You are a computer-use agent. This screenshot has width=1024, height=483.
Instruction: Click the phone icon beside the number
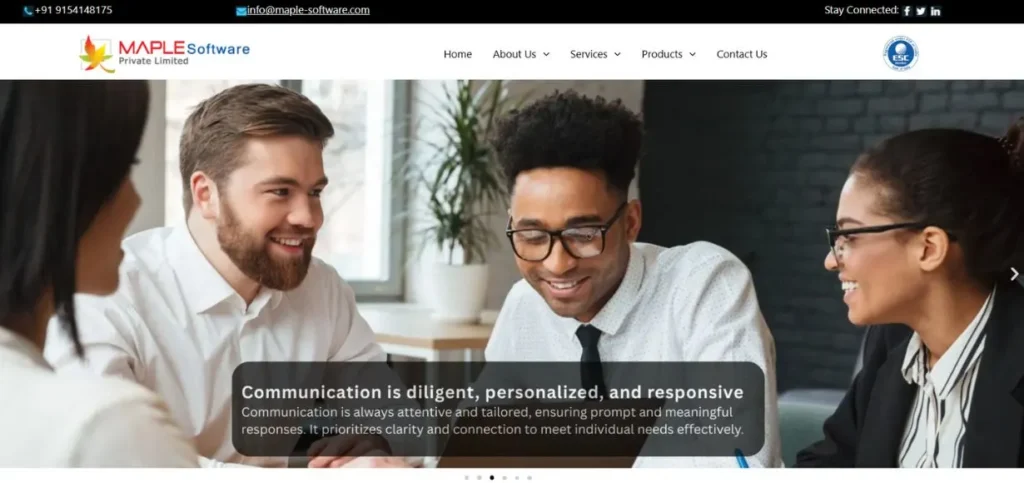coord(28,10)
